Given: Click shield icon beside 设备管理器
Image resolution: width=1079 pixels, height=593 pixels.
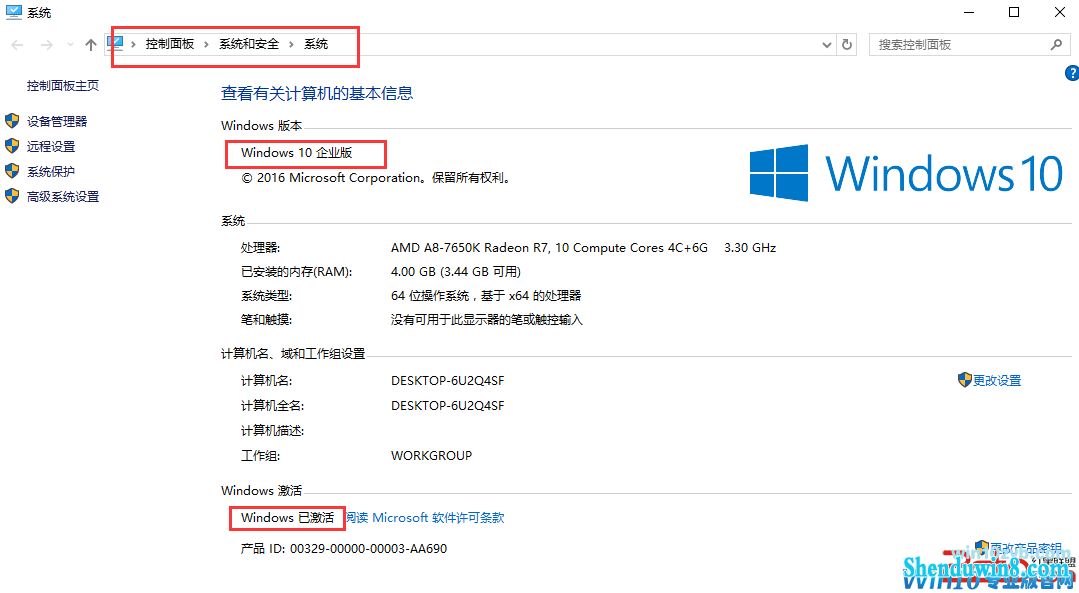Looking at the screenshot, I should [x=12, y=121].
